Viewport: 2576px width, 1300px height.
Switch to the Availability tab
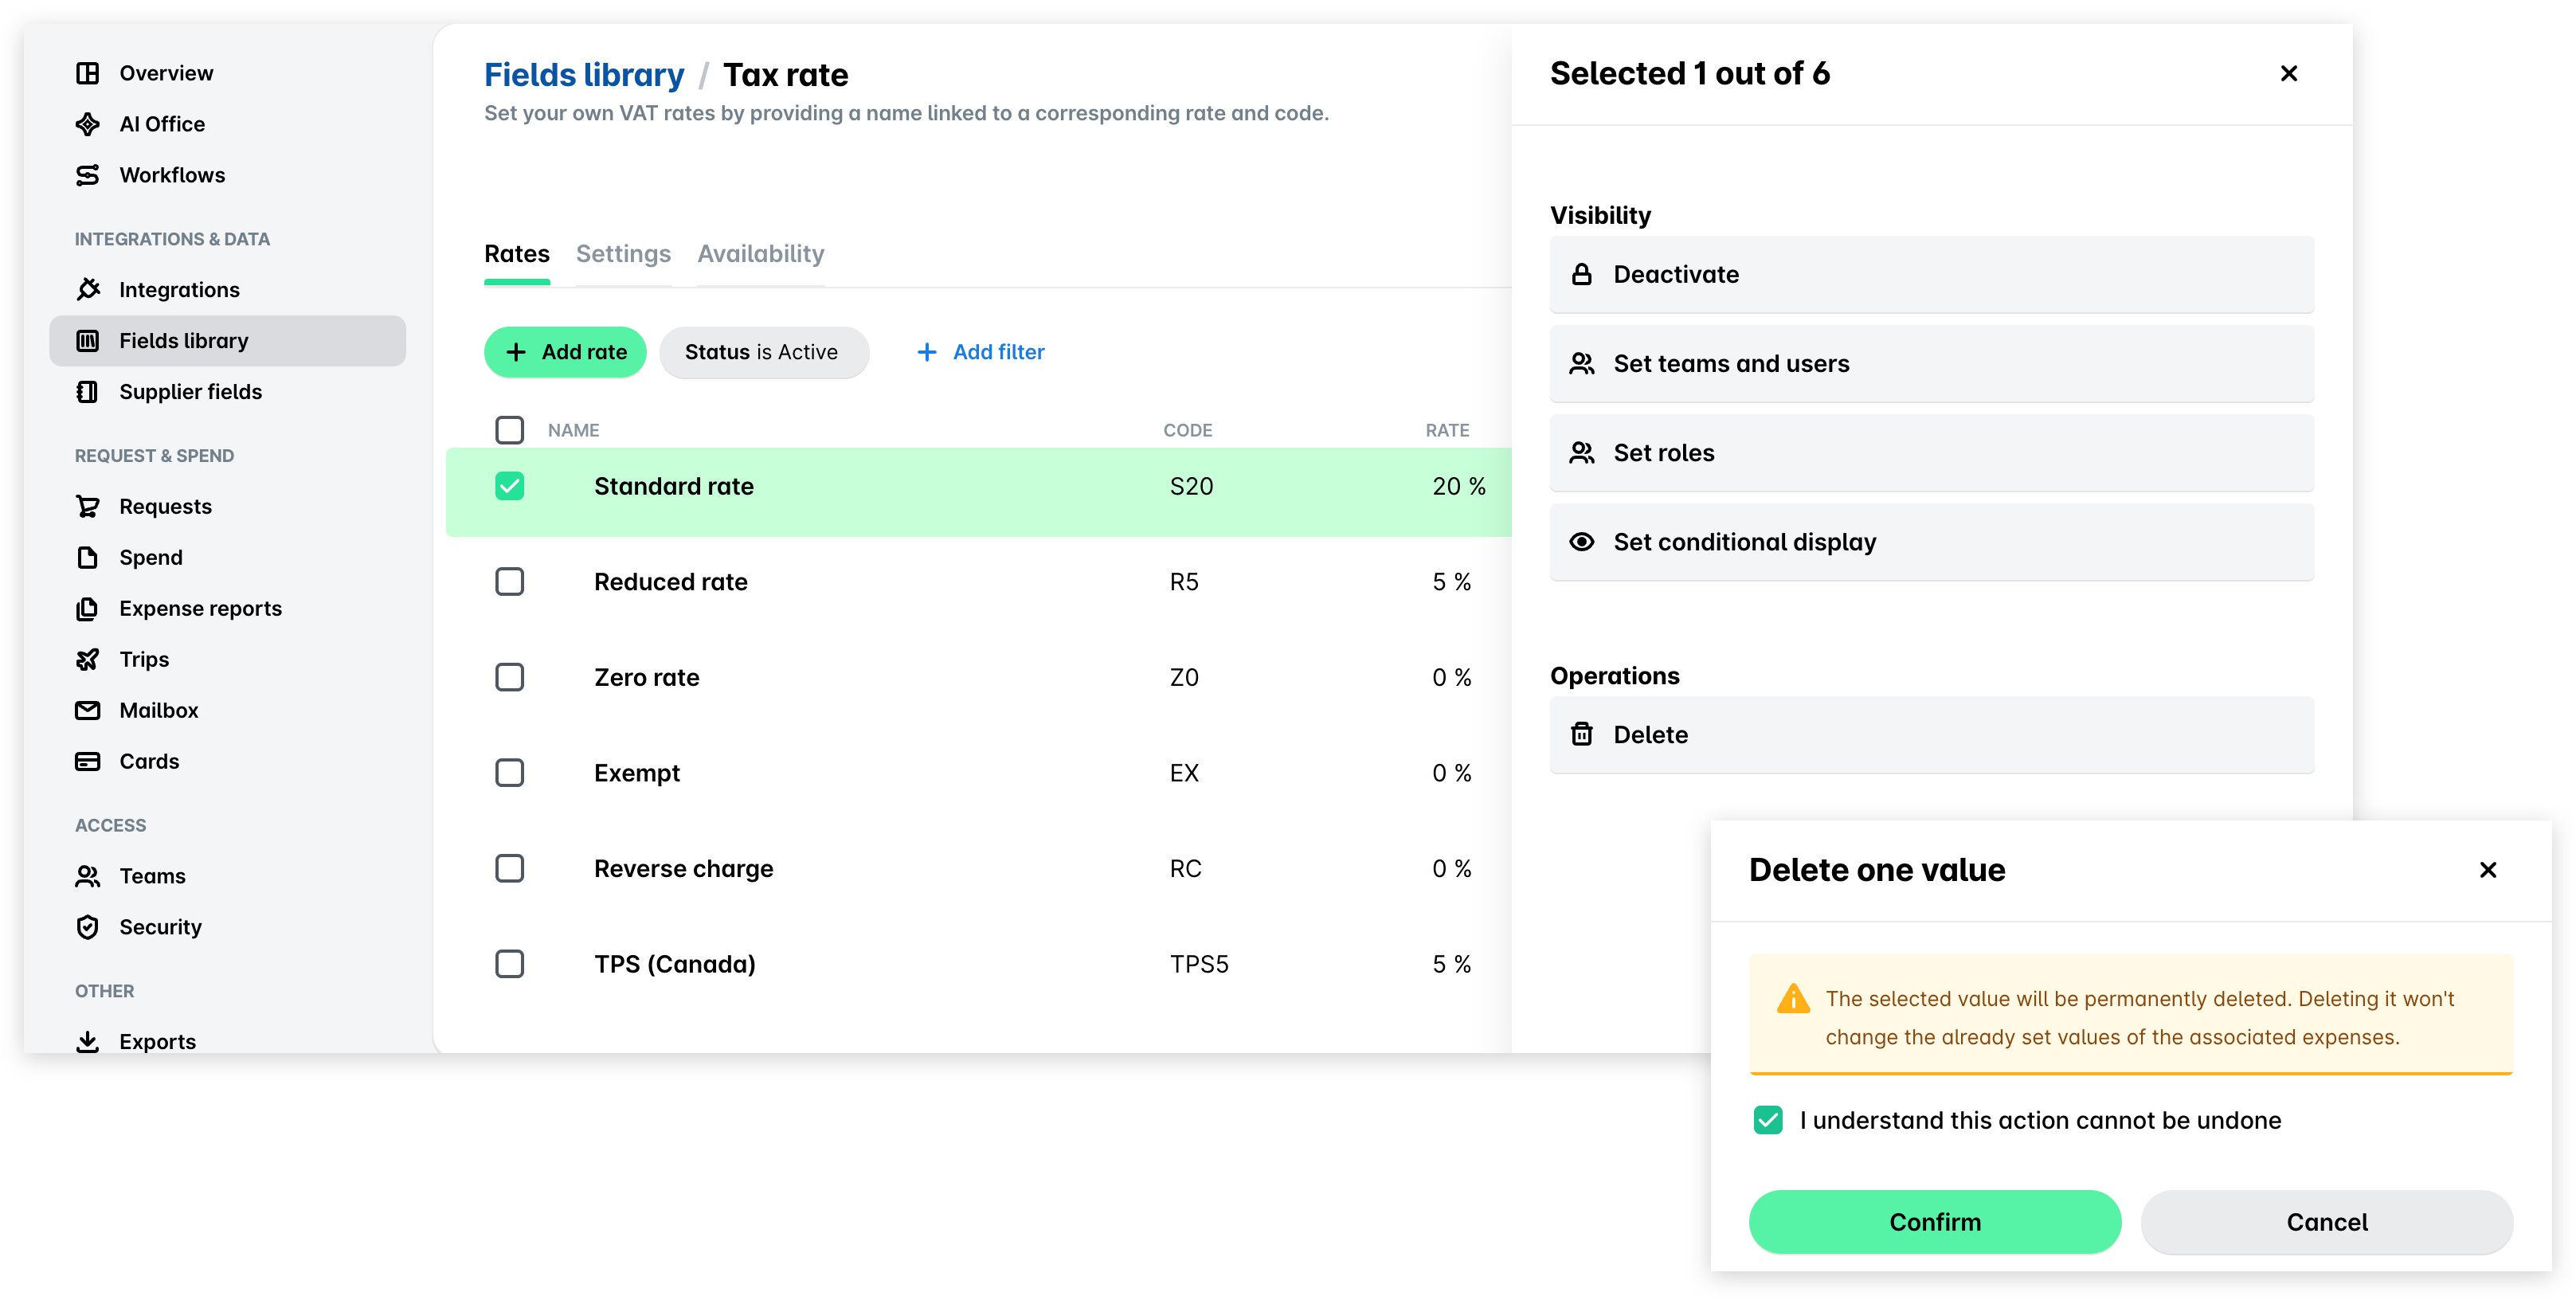point(761,254)
